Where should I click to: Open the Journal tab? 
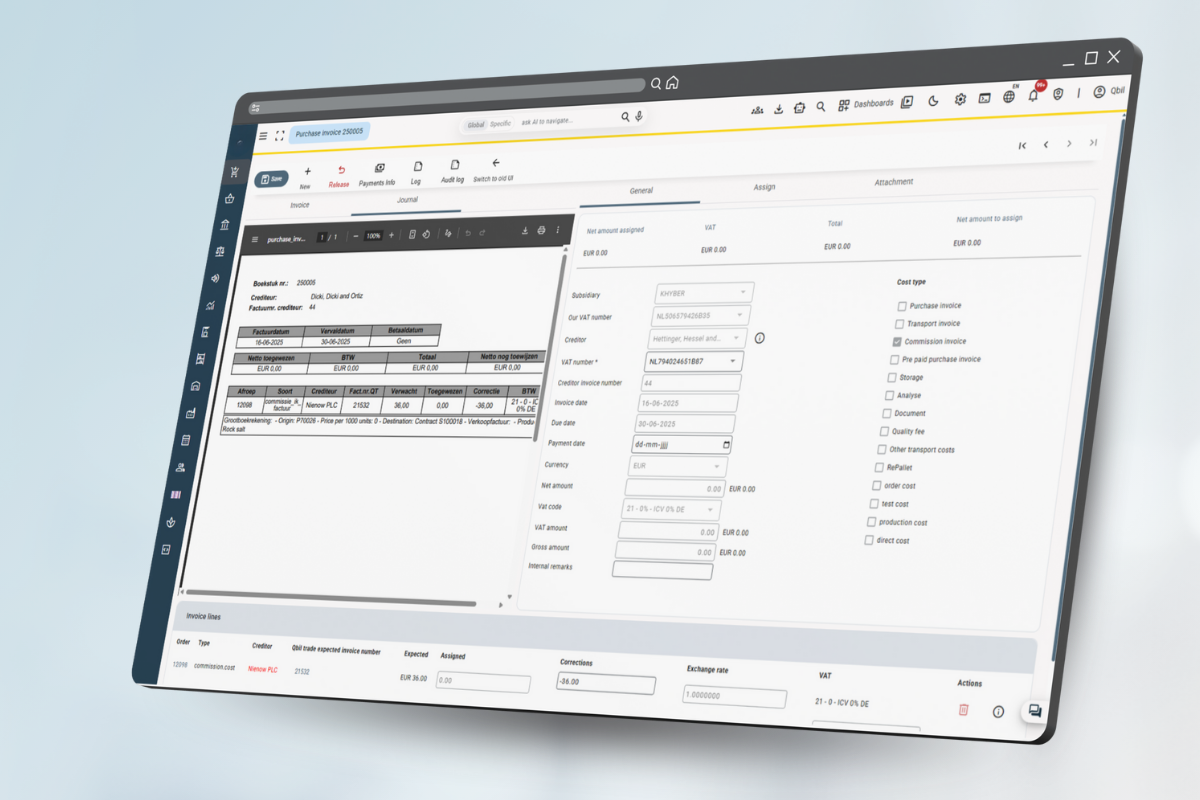pyautogui.click(x=407, y=200)
